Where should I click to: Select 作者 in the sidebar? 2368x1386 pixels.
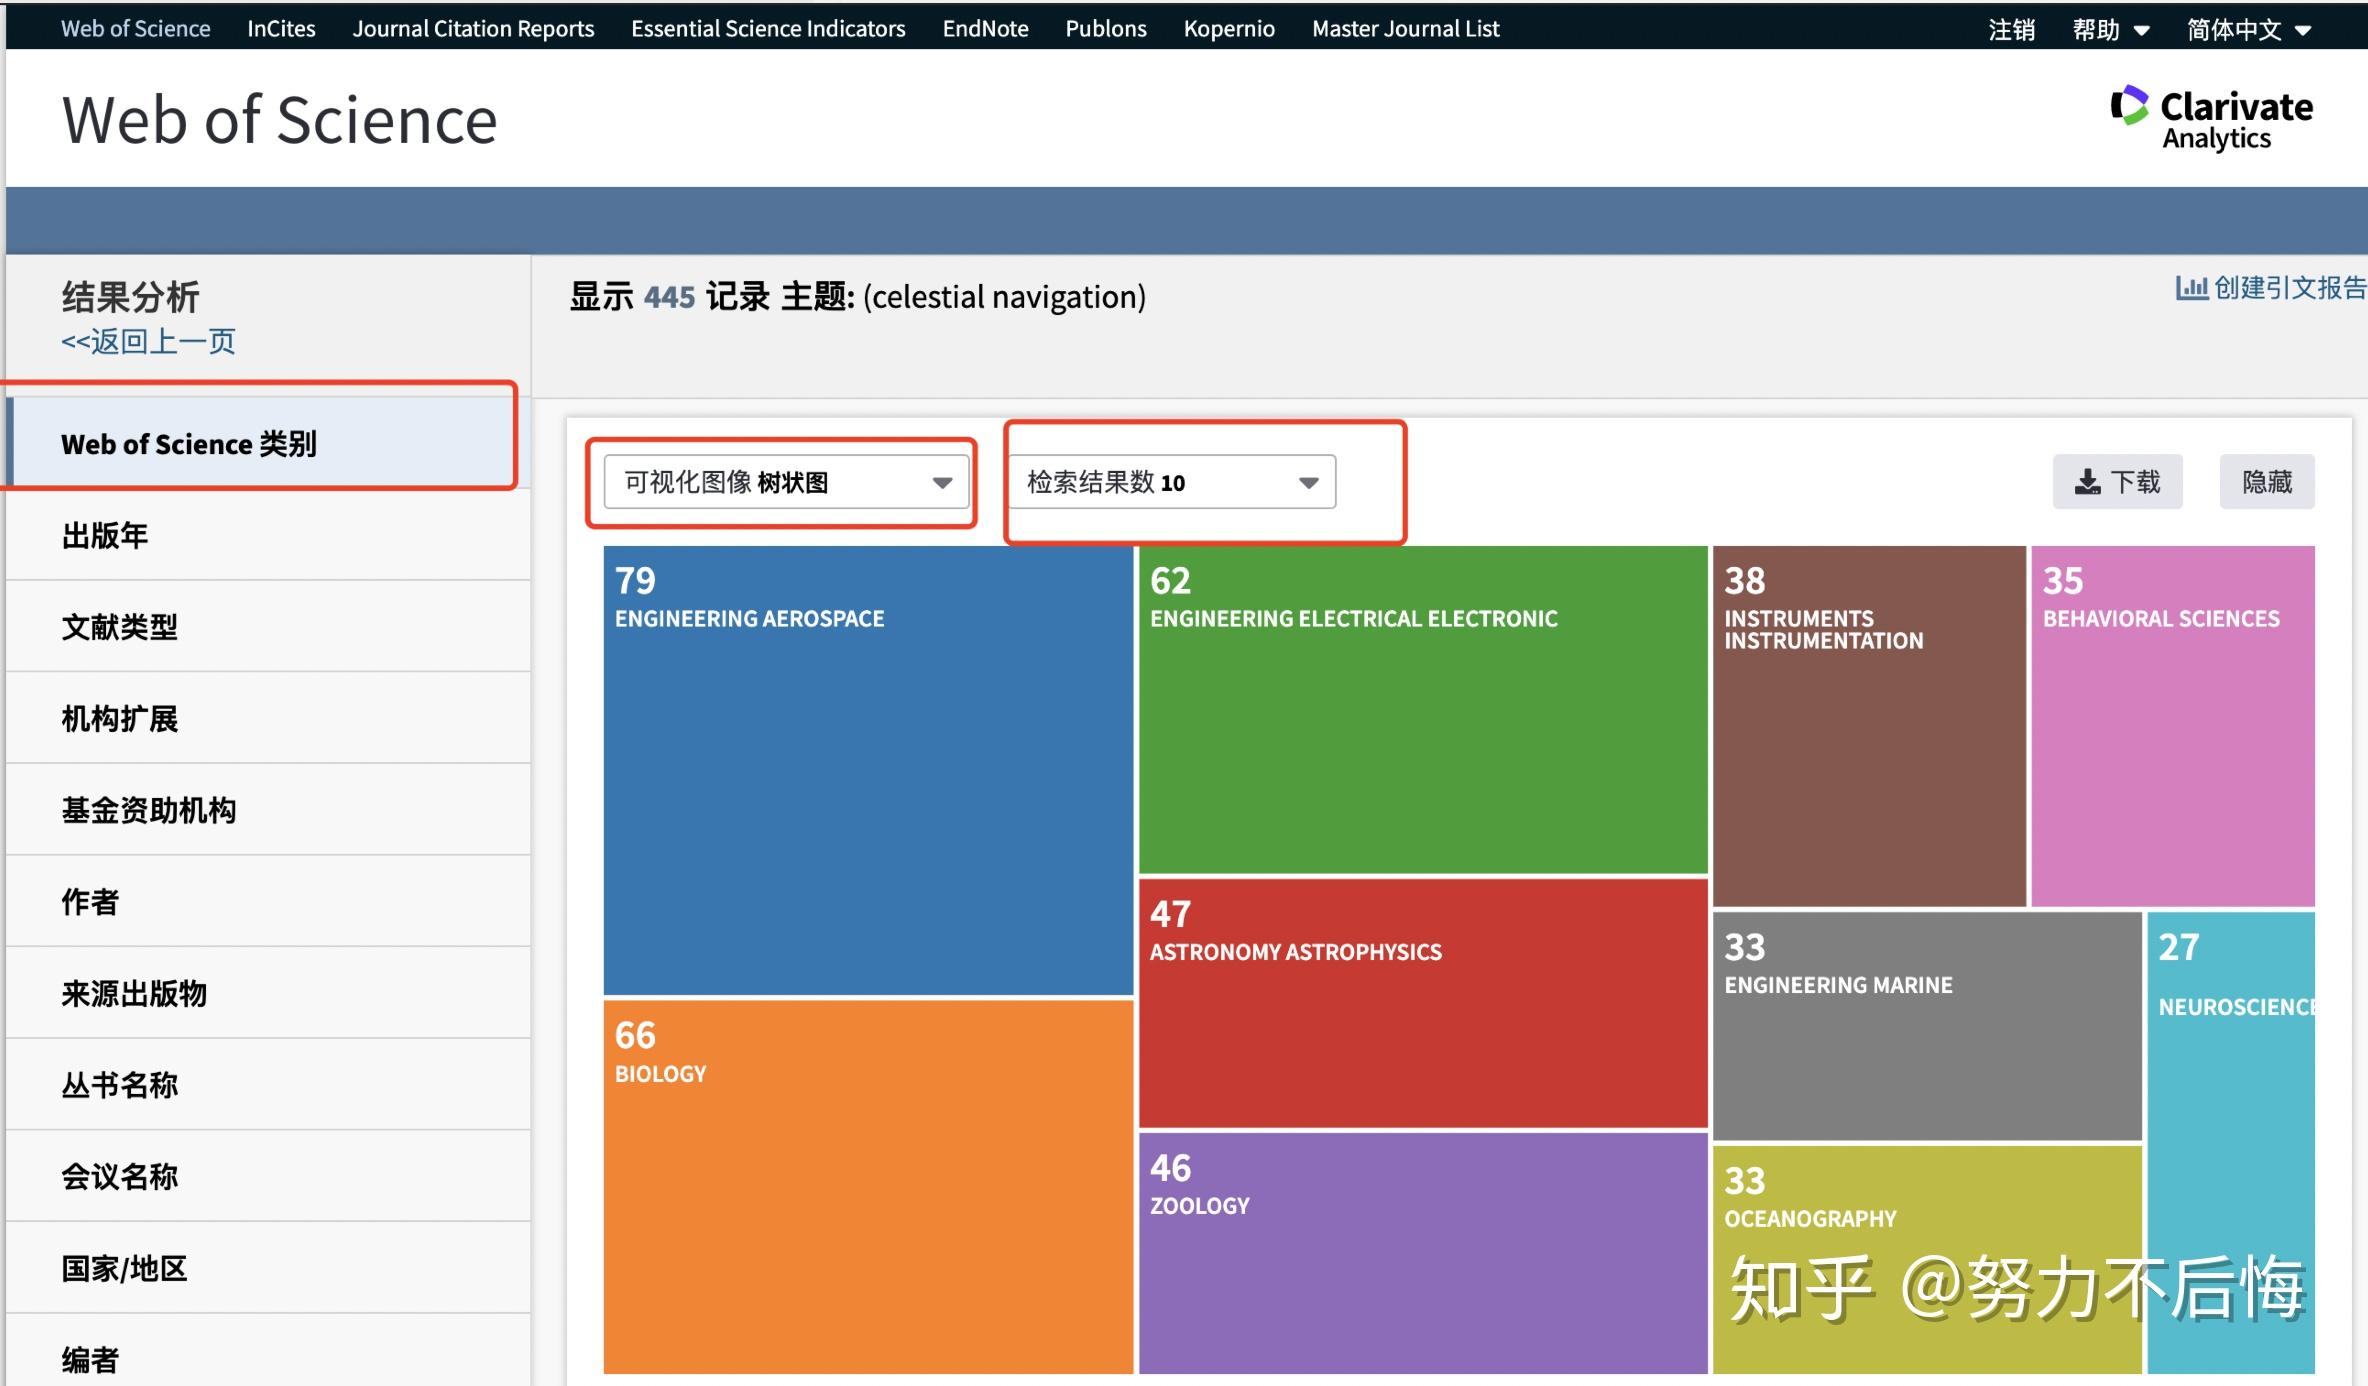(268, 902)
